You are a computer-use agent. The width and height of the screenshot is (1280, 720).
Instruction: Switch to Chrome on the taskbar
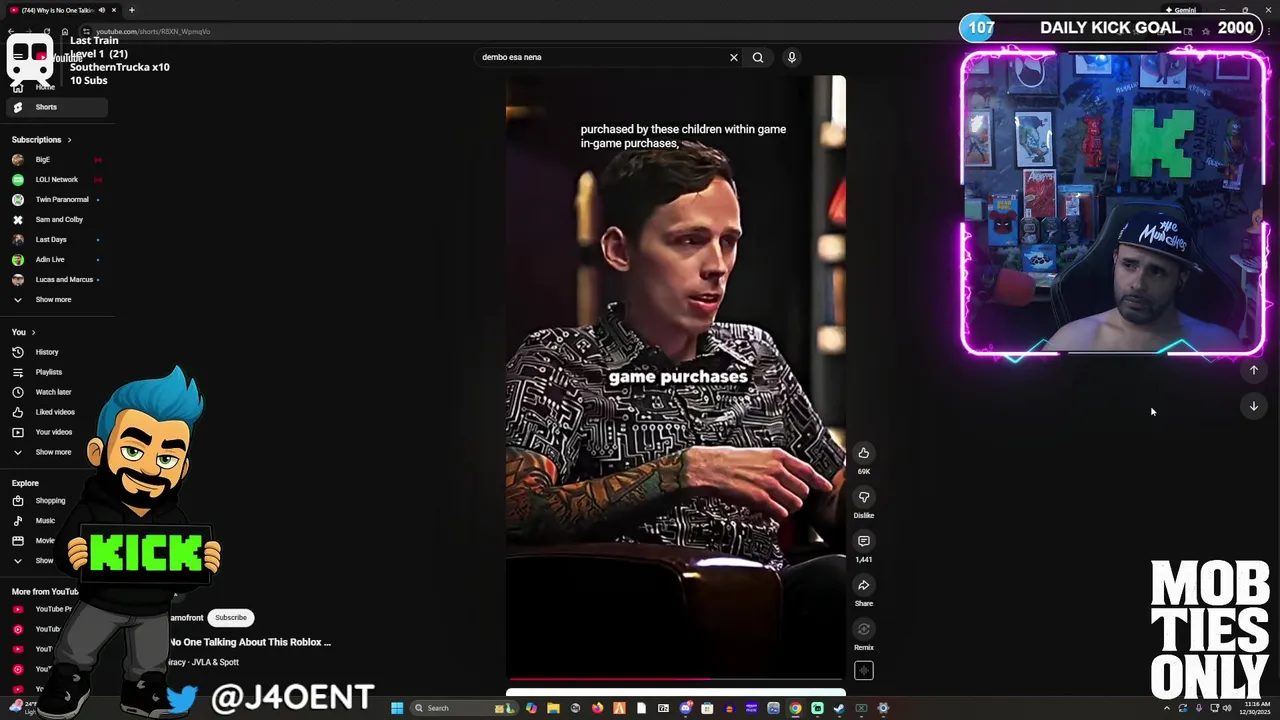coord(795,708)
